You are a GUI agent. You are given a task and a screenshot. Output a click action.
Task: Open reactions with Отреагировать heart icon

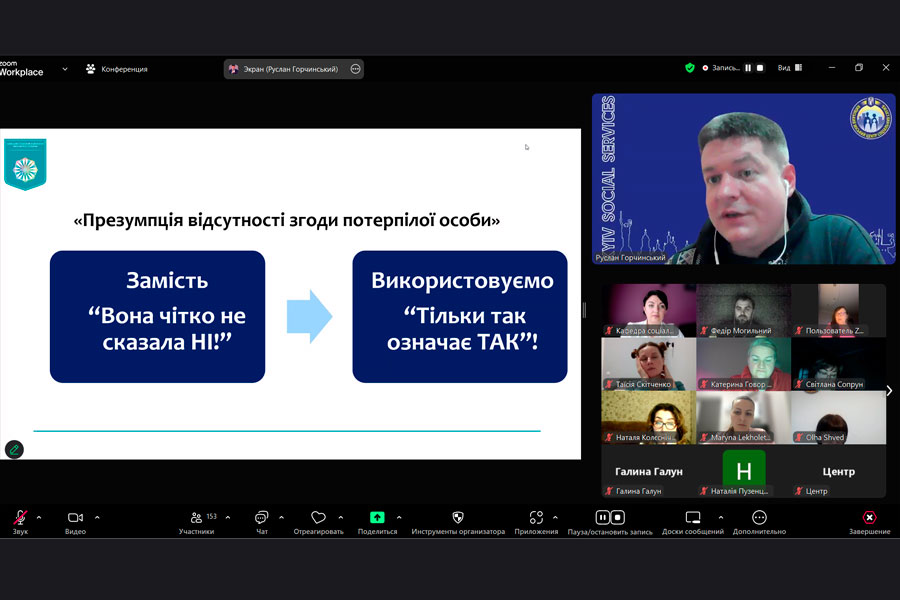(x=319, y=521)
